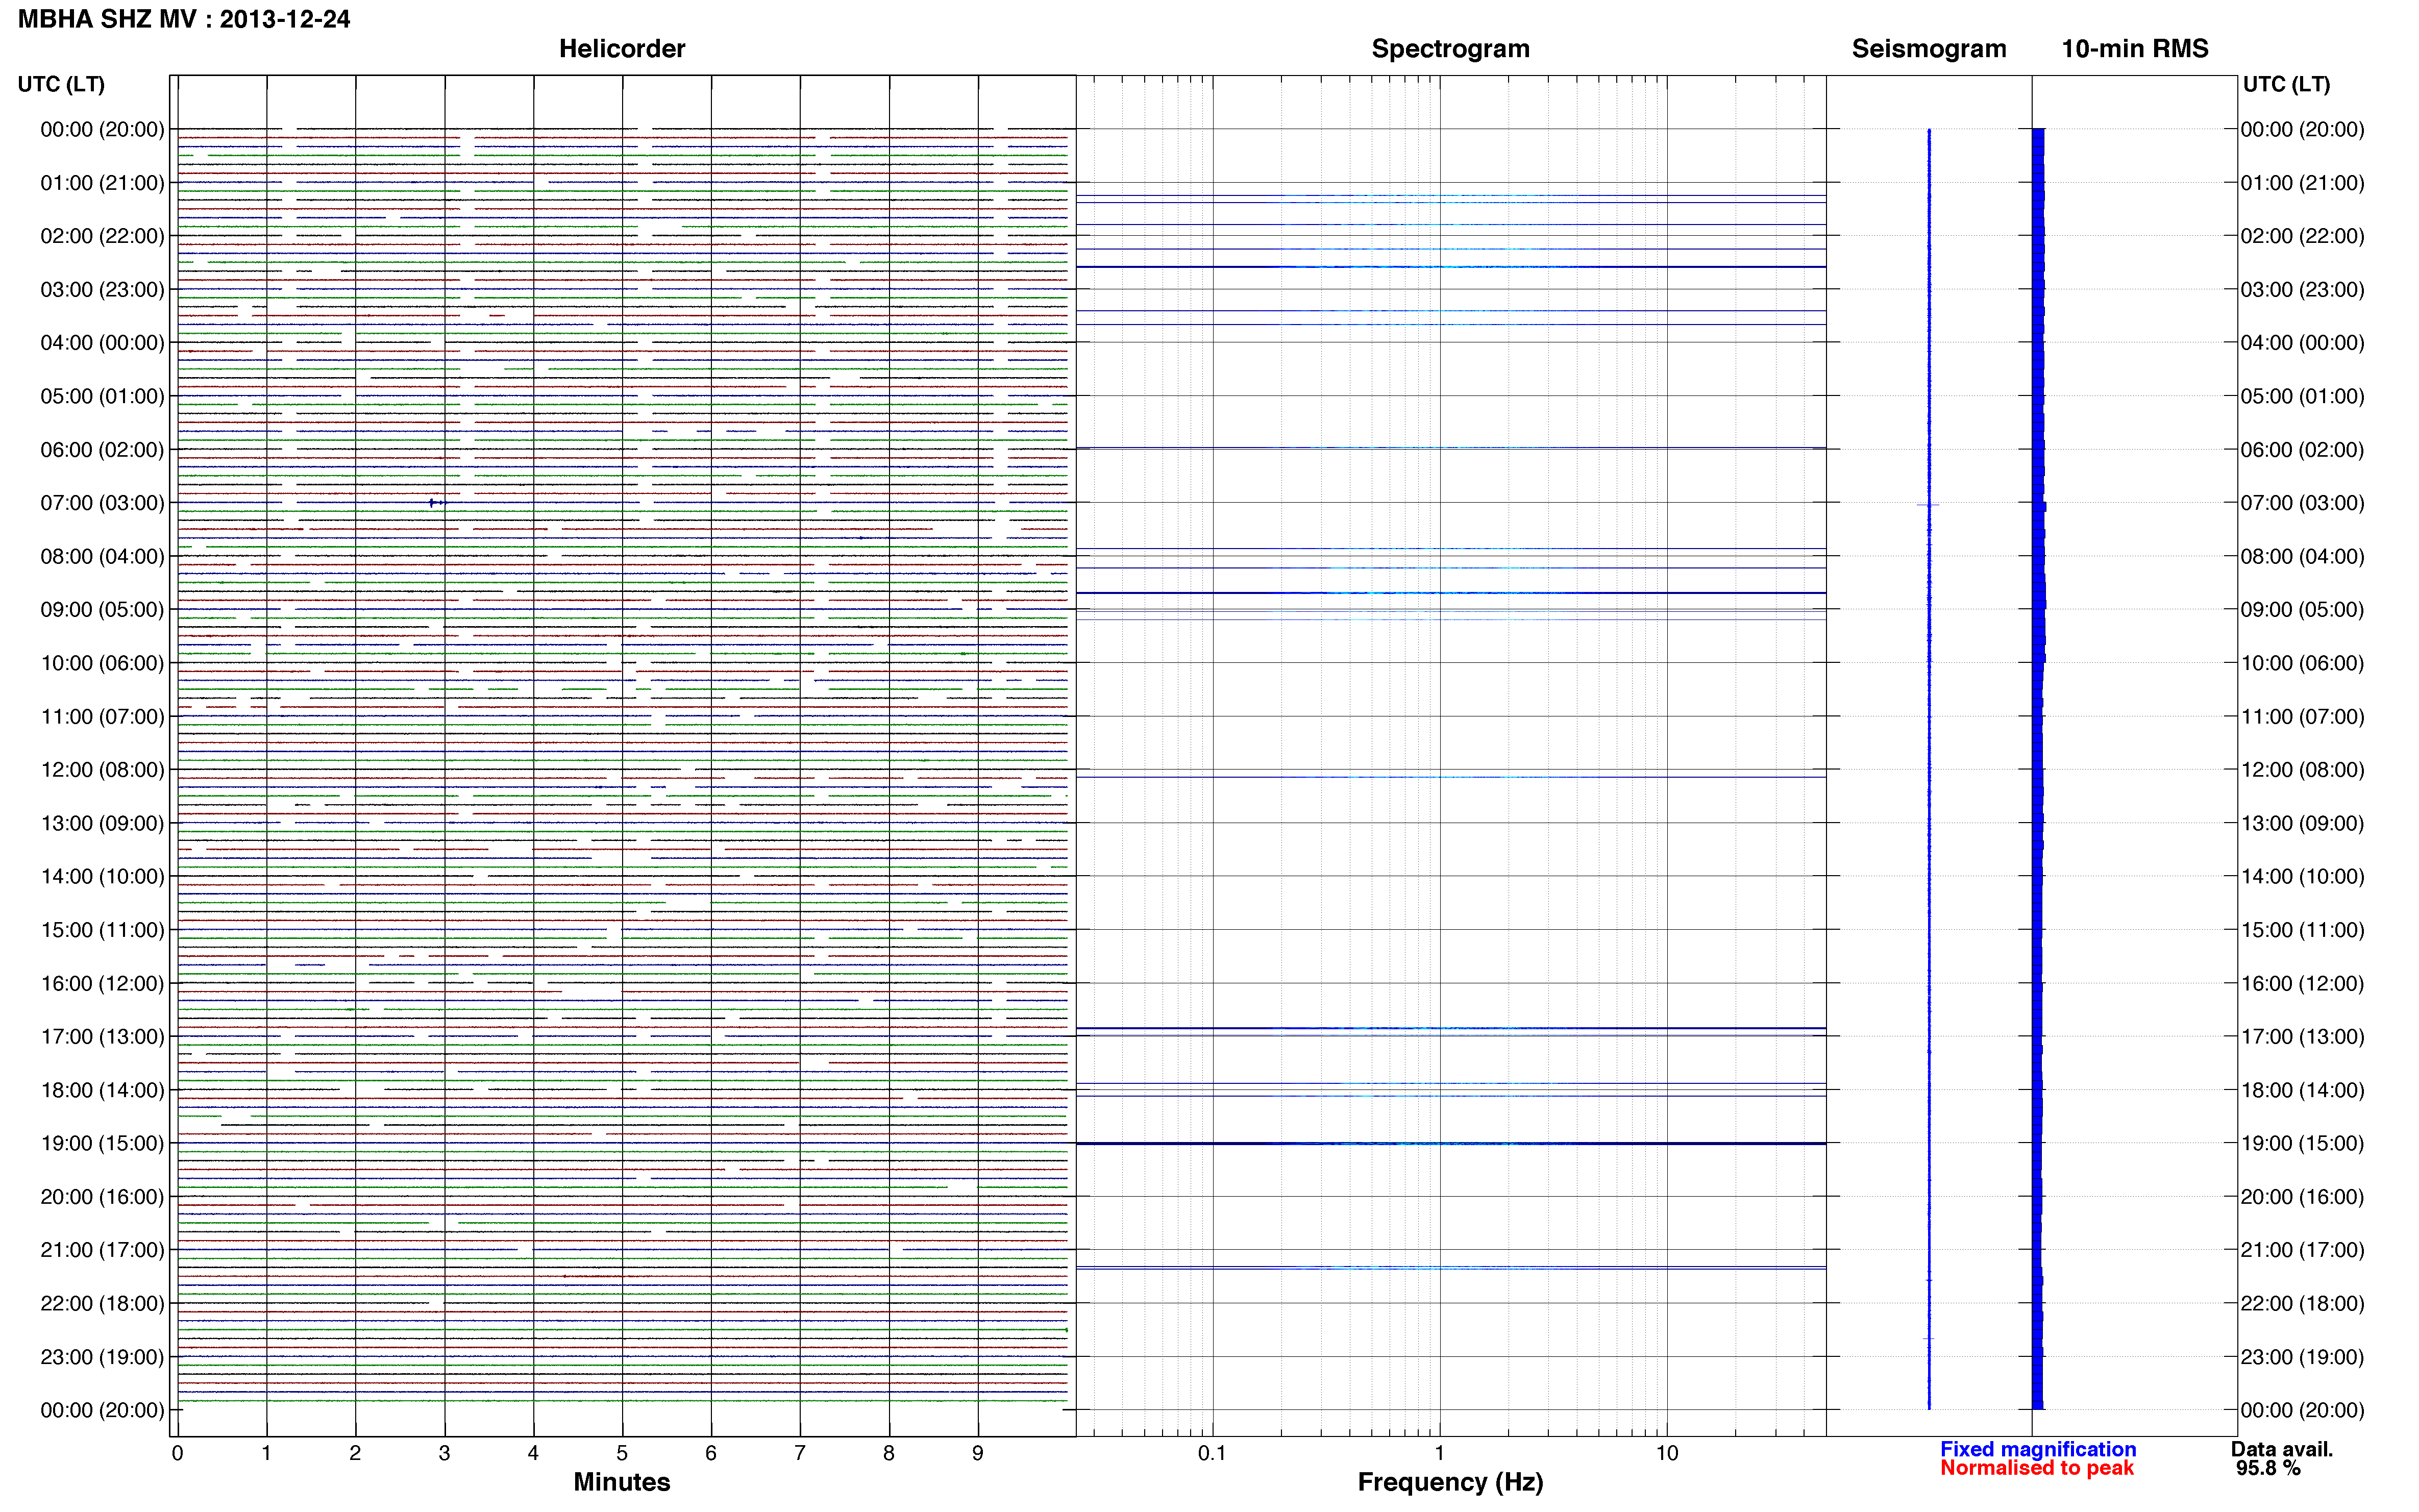Click the thick dark spectrogram band at 19:00
The height and width of the screenshot is (1512, 2419).
pos(1450,1143)
